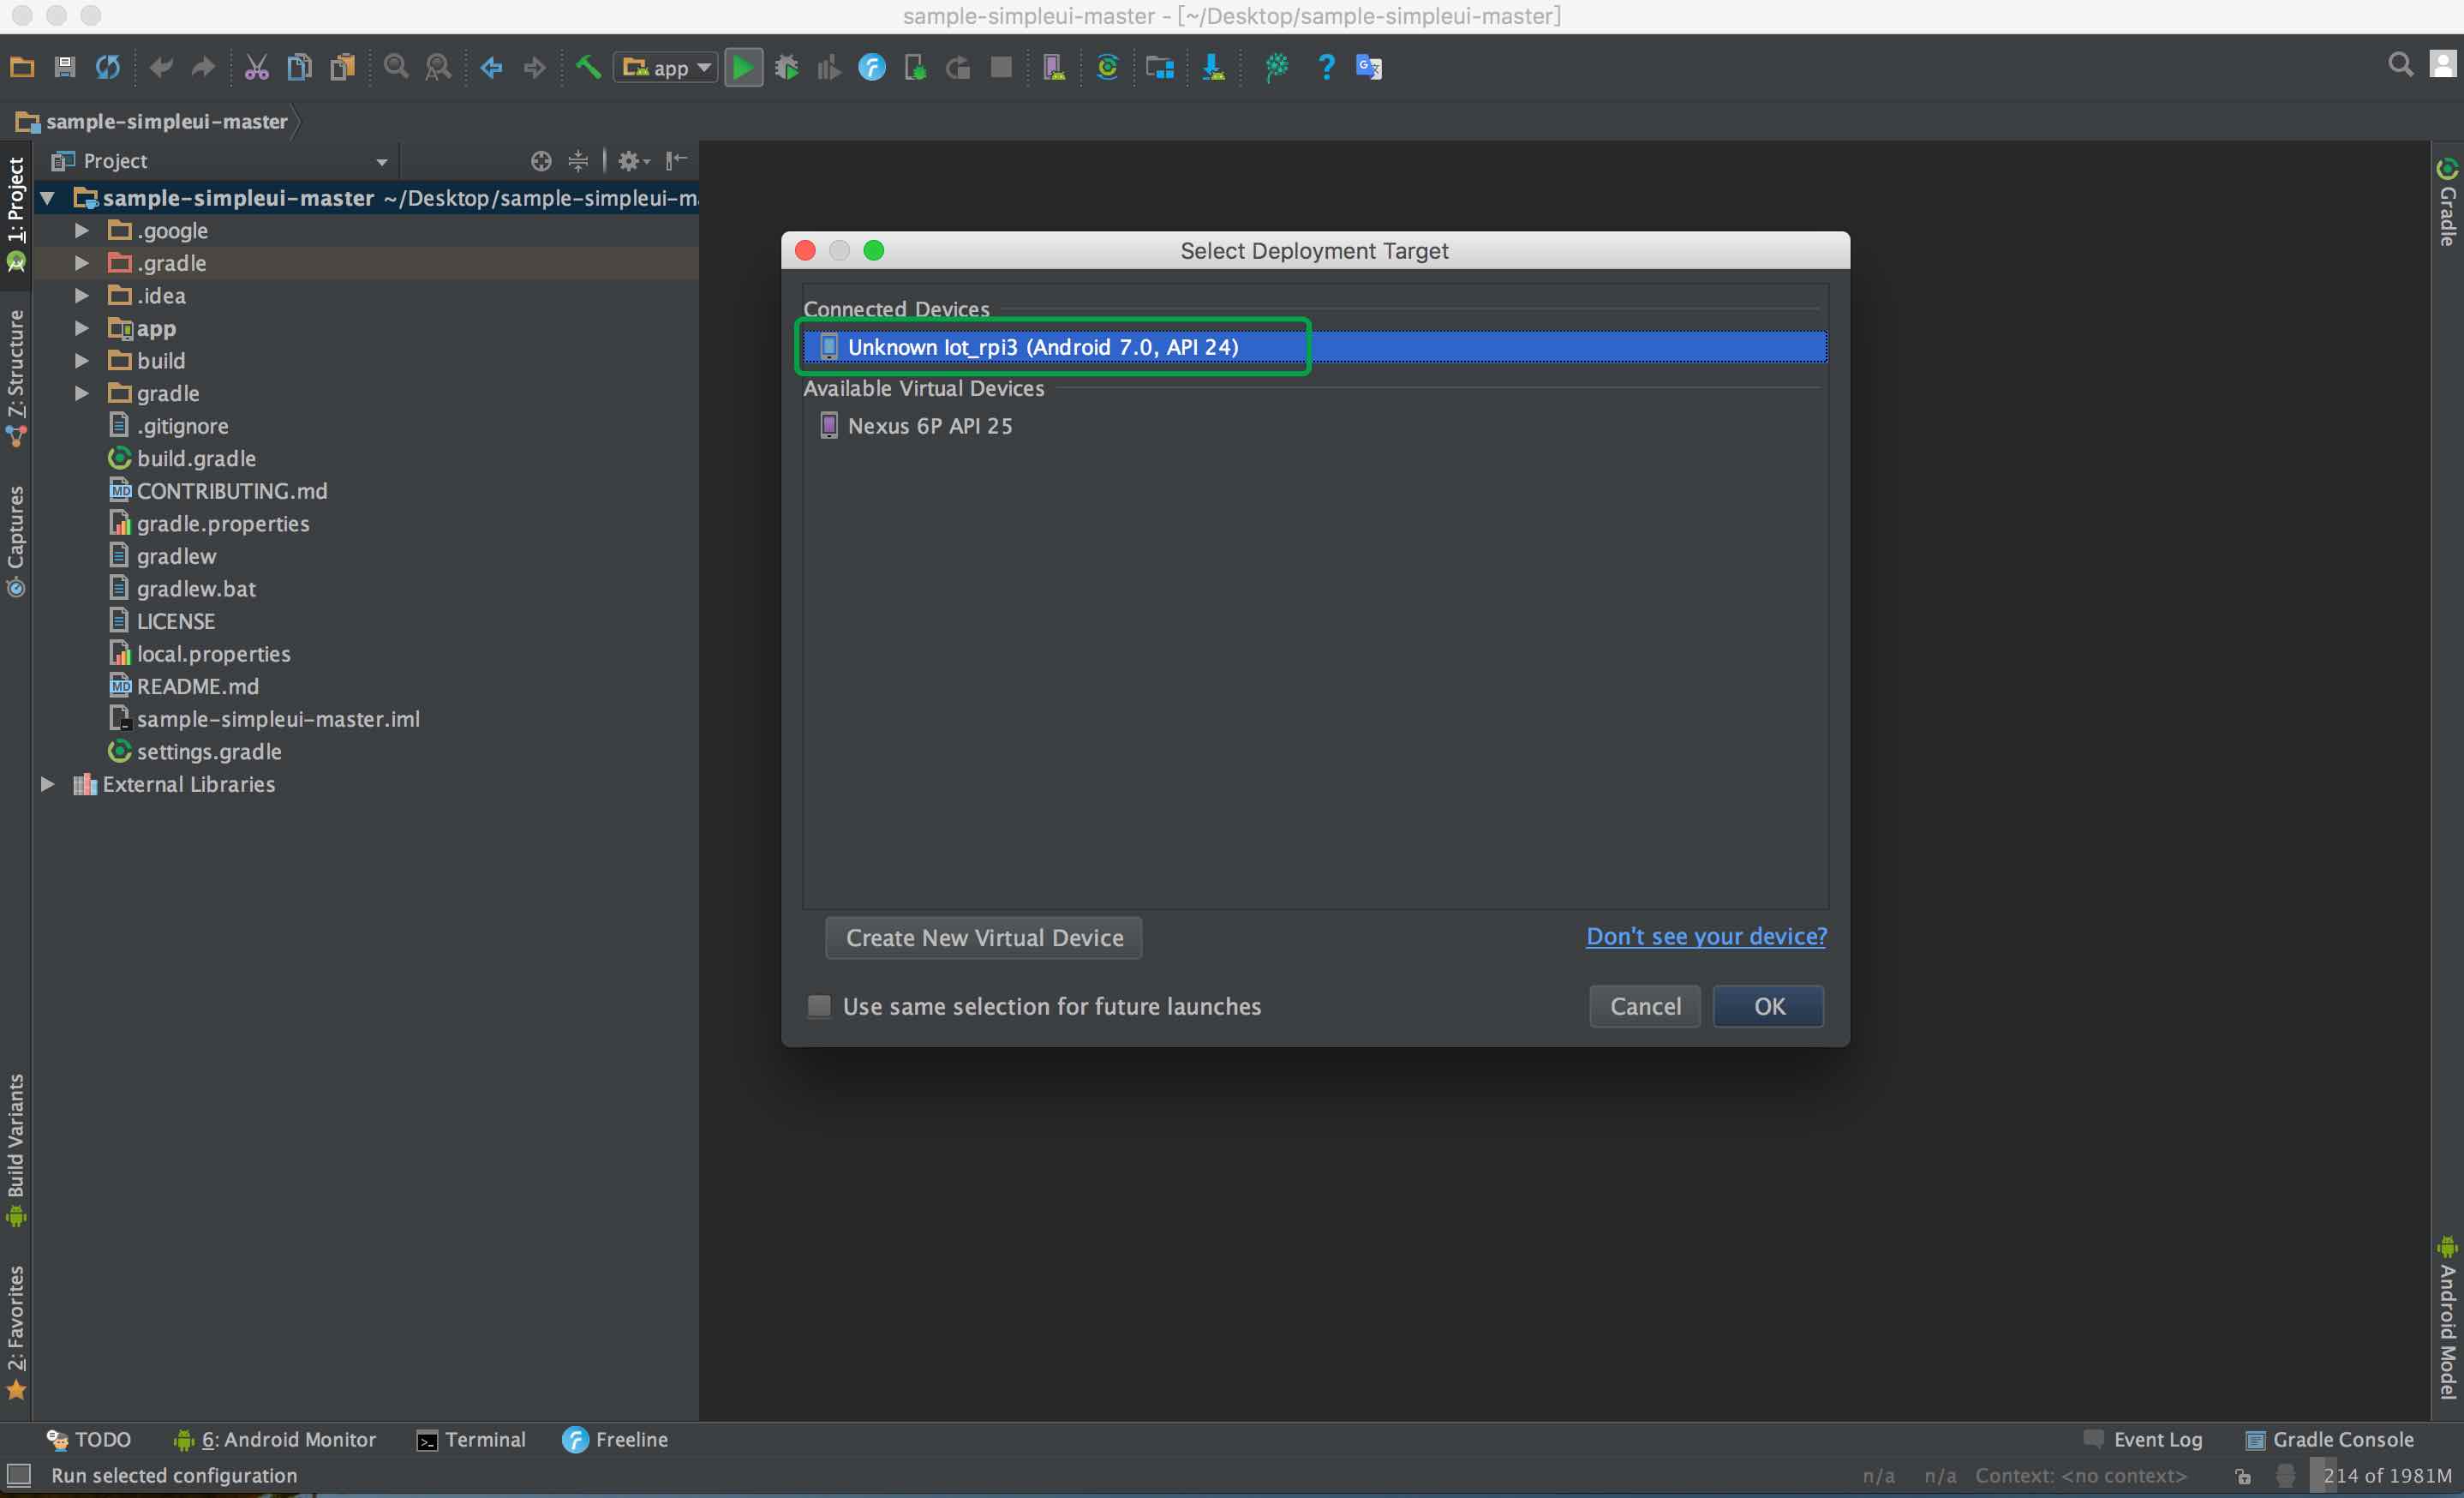Open Project Structure toolbar icon
Viewport: 2464px width, 1498px height.
point(1160,67)
